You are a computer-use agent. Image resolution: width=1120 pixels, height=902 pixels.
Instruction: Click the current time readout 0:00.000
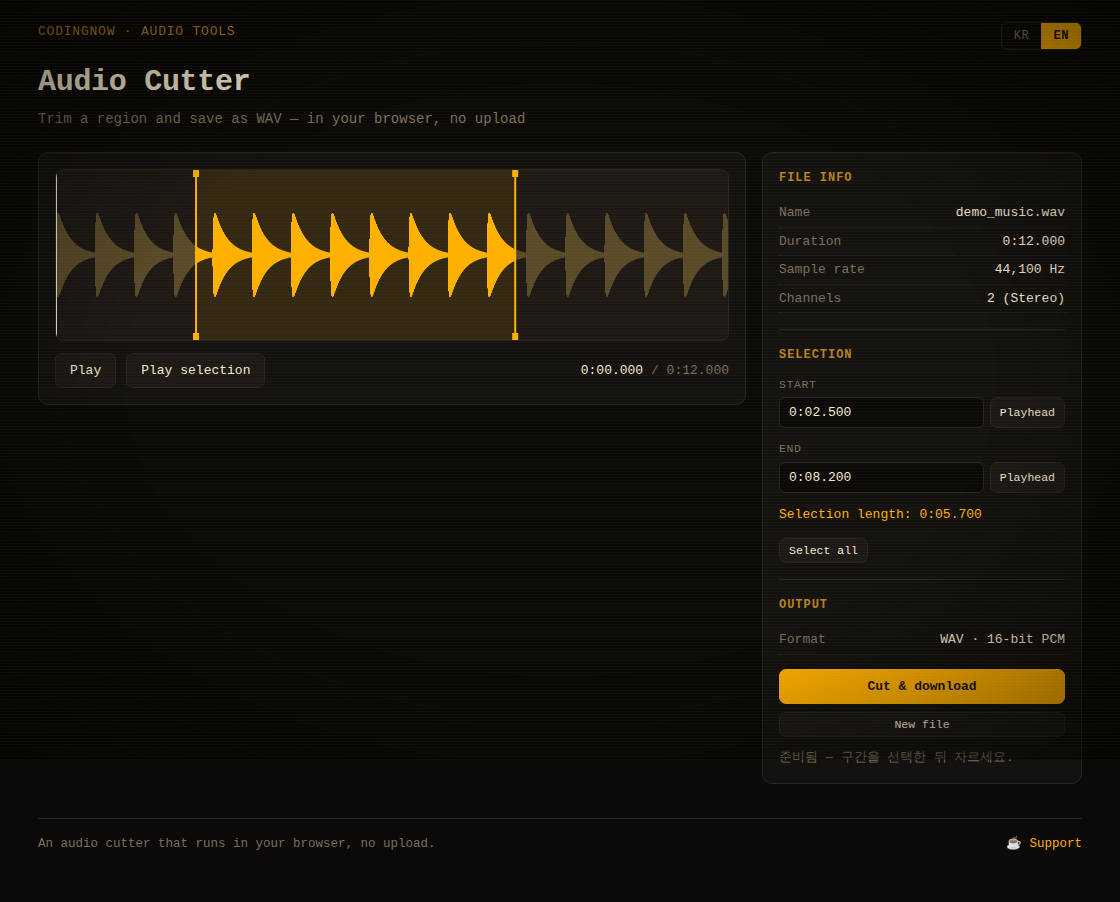click(611, 370)
